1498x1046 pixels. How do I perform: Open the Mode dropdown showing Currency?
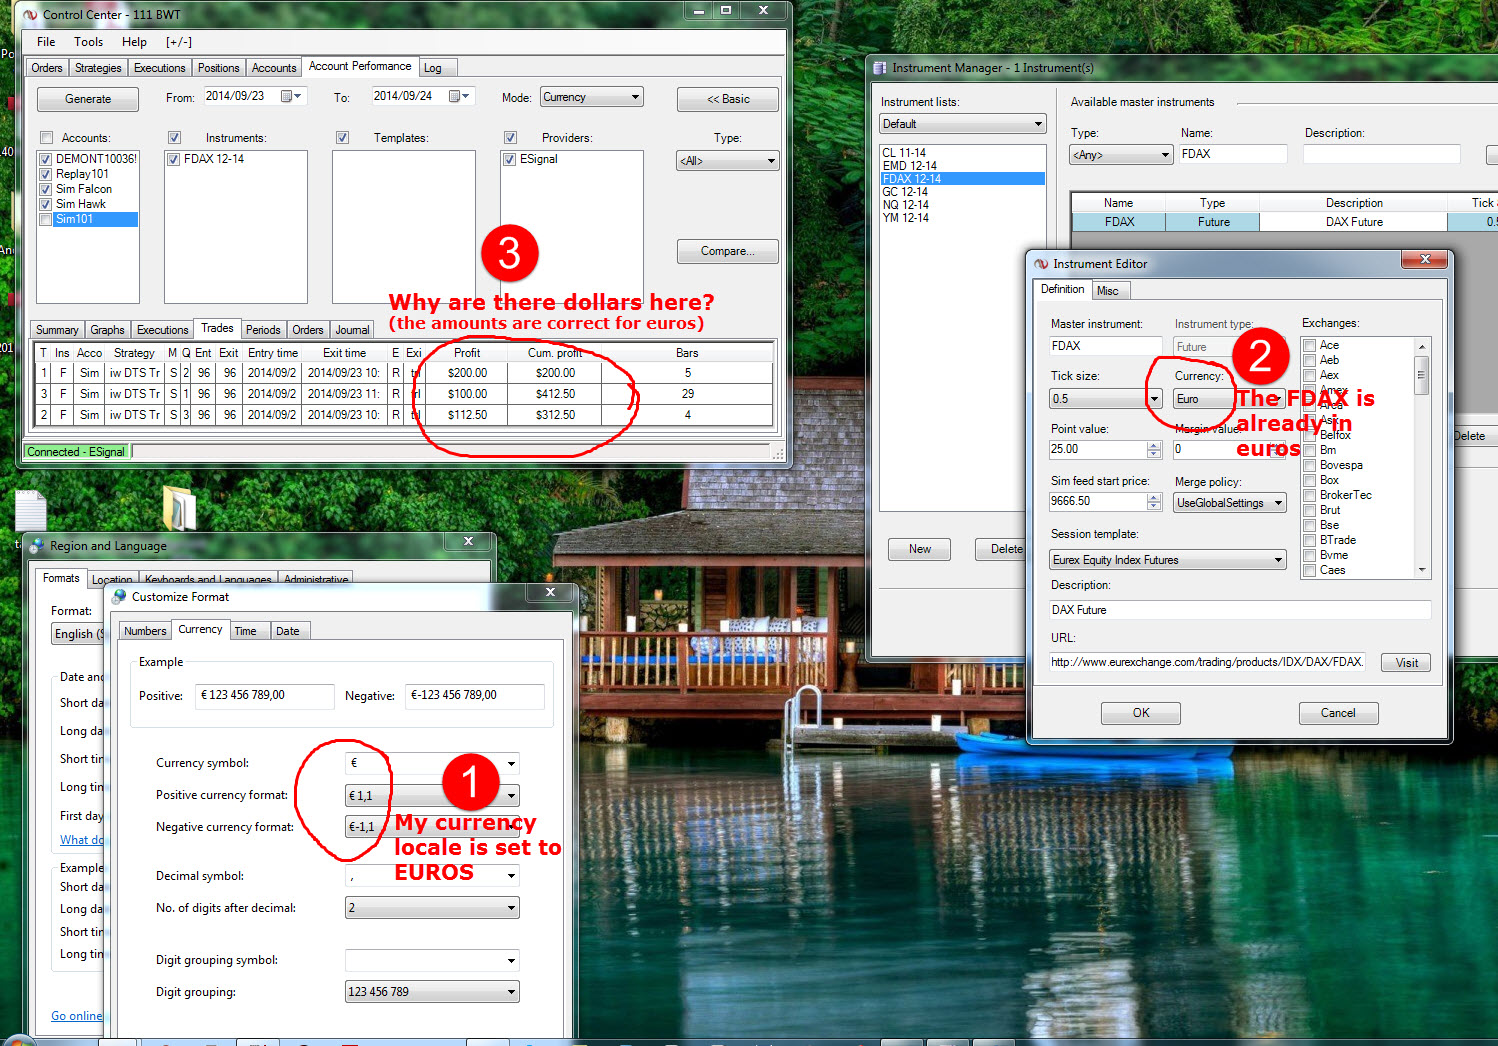[x=592, y=97]
